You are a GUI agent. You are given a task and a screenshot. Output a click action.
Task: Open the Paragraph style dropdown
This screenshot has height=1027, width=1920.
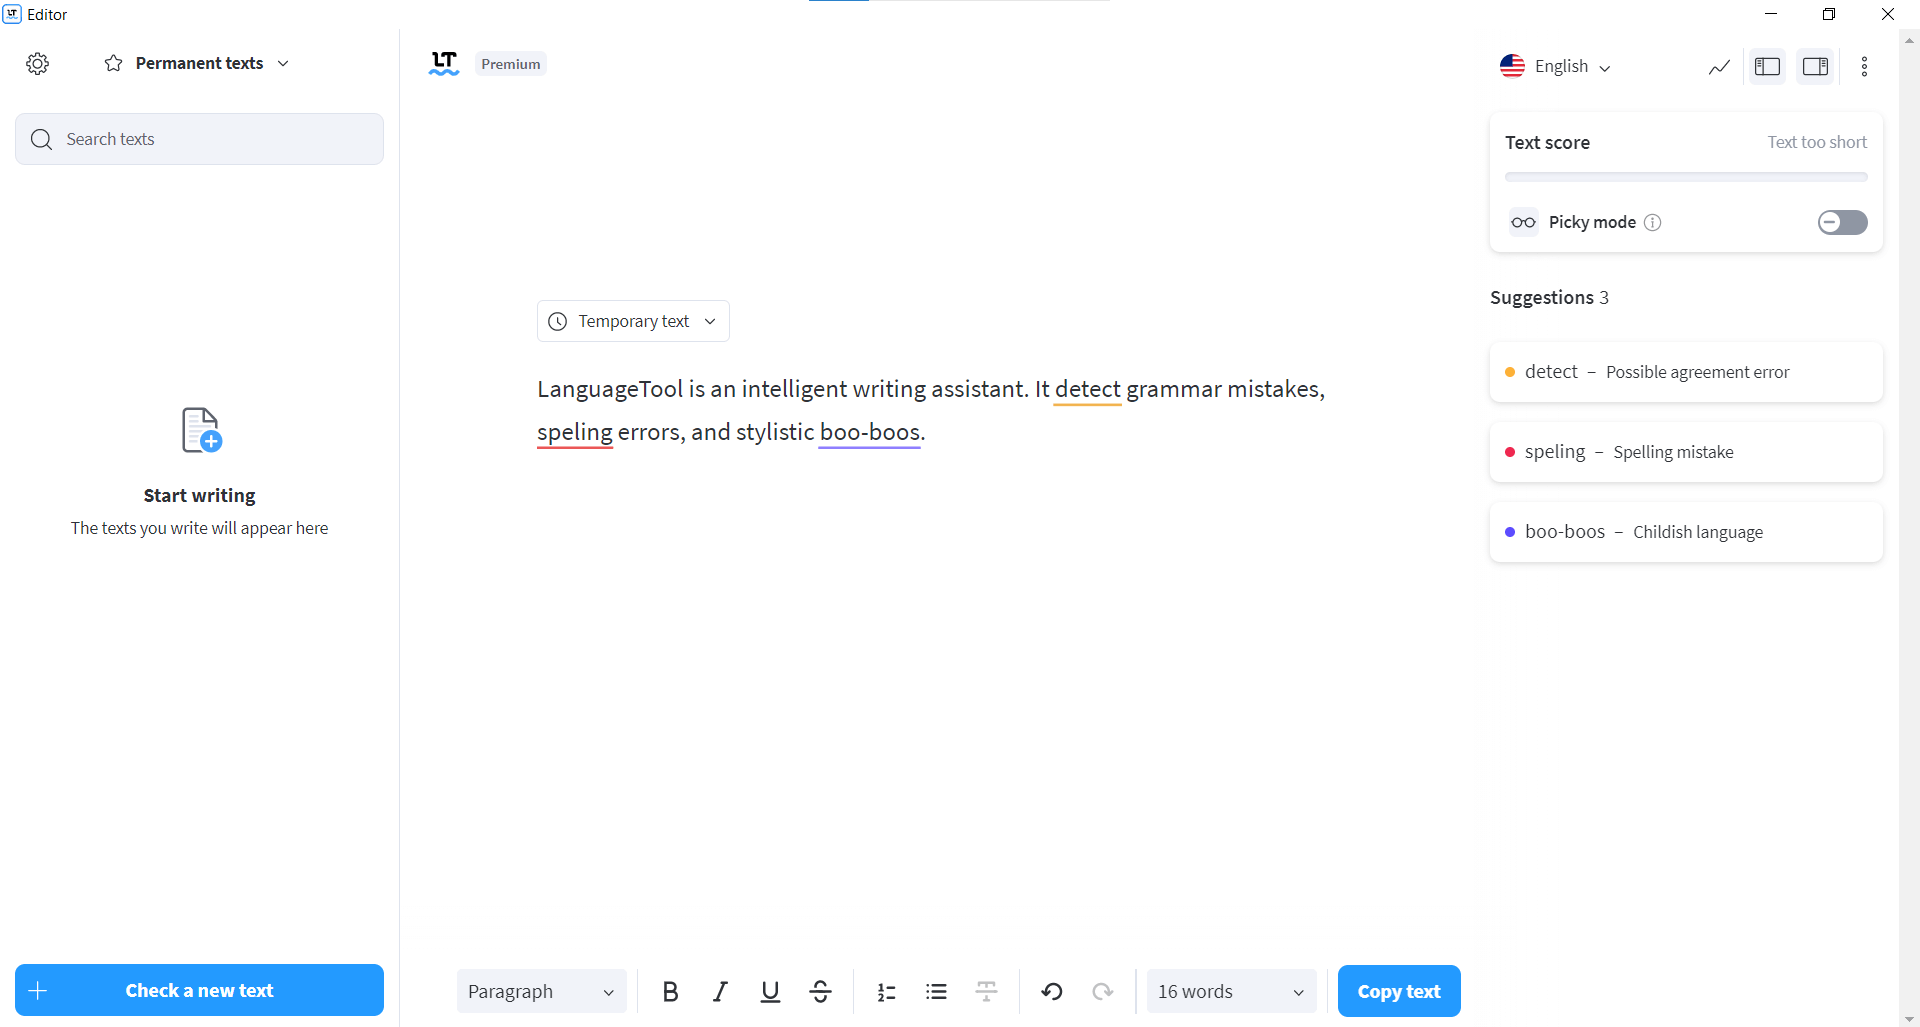[541, 991]
